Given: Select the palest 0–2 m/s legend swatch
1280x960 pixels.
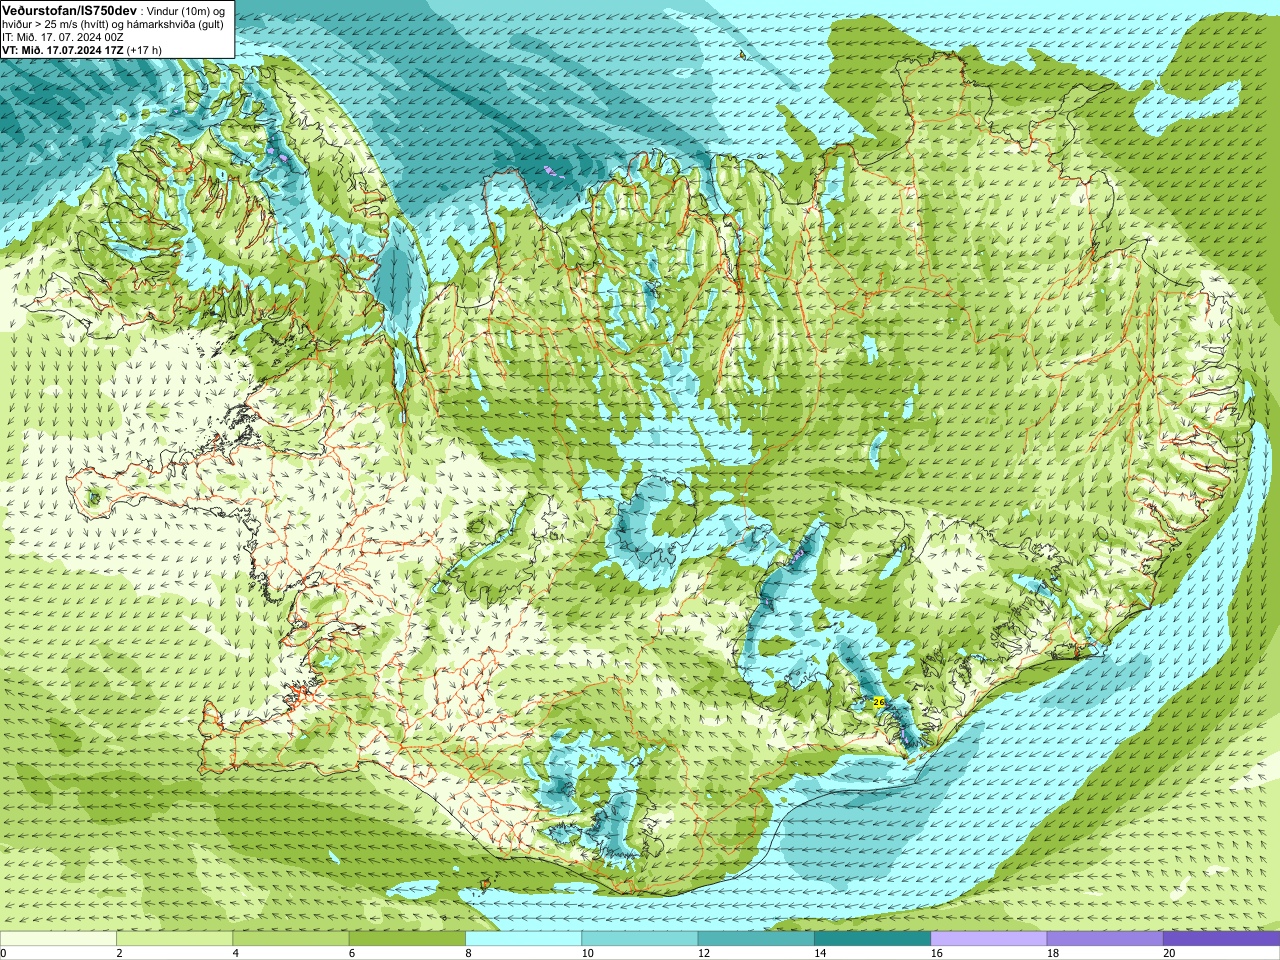Looking at the screenshot, I should [58, 939].
